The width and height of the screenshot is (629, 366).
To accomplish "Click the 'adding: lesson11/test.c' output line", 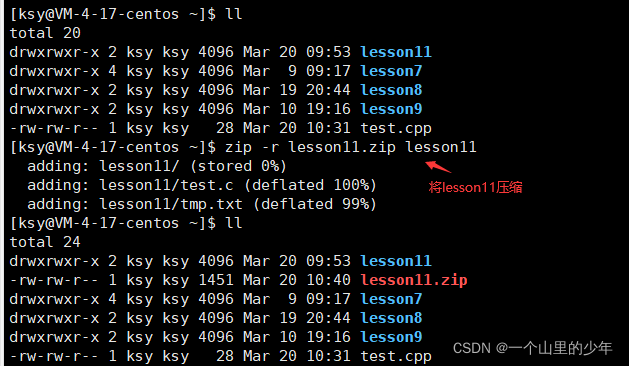I will 202,185.
